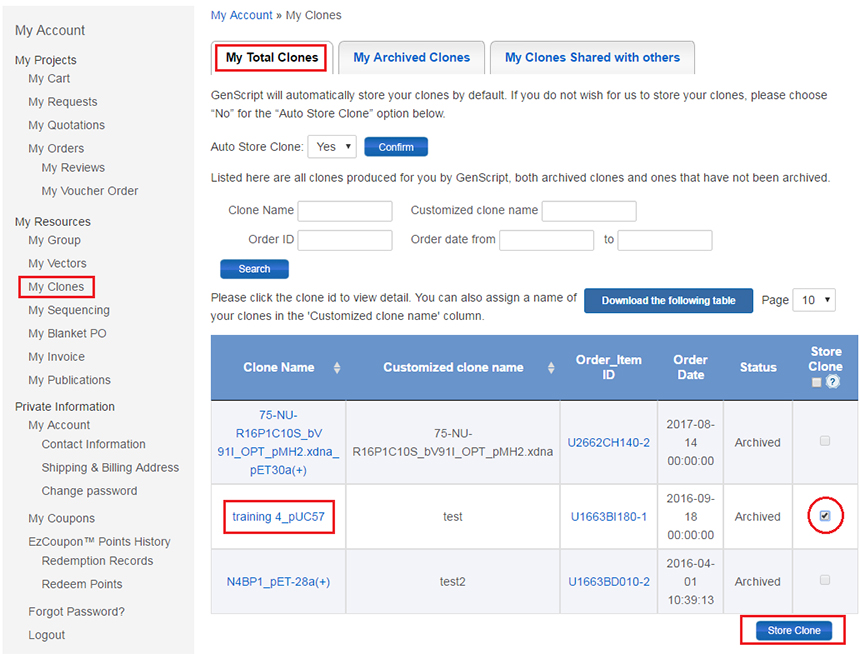
Task: Open My Publications in sidebar
Action: pos(70,380)
